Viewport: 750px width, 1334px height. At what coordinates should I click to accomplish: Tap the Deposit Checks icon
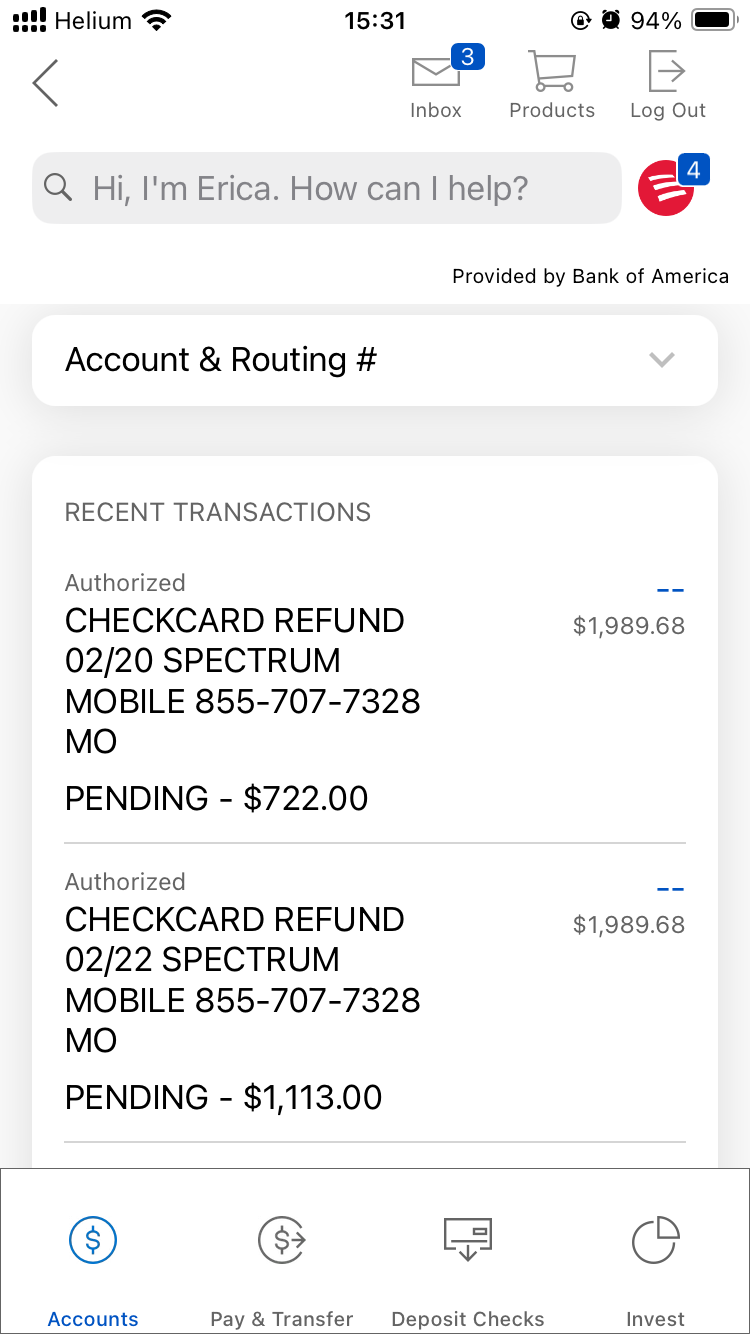tap(468, 1241)
